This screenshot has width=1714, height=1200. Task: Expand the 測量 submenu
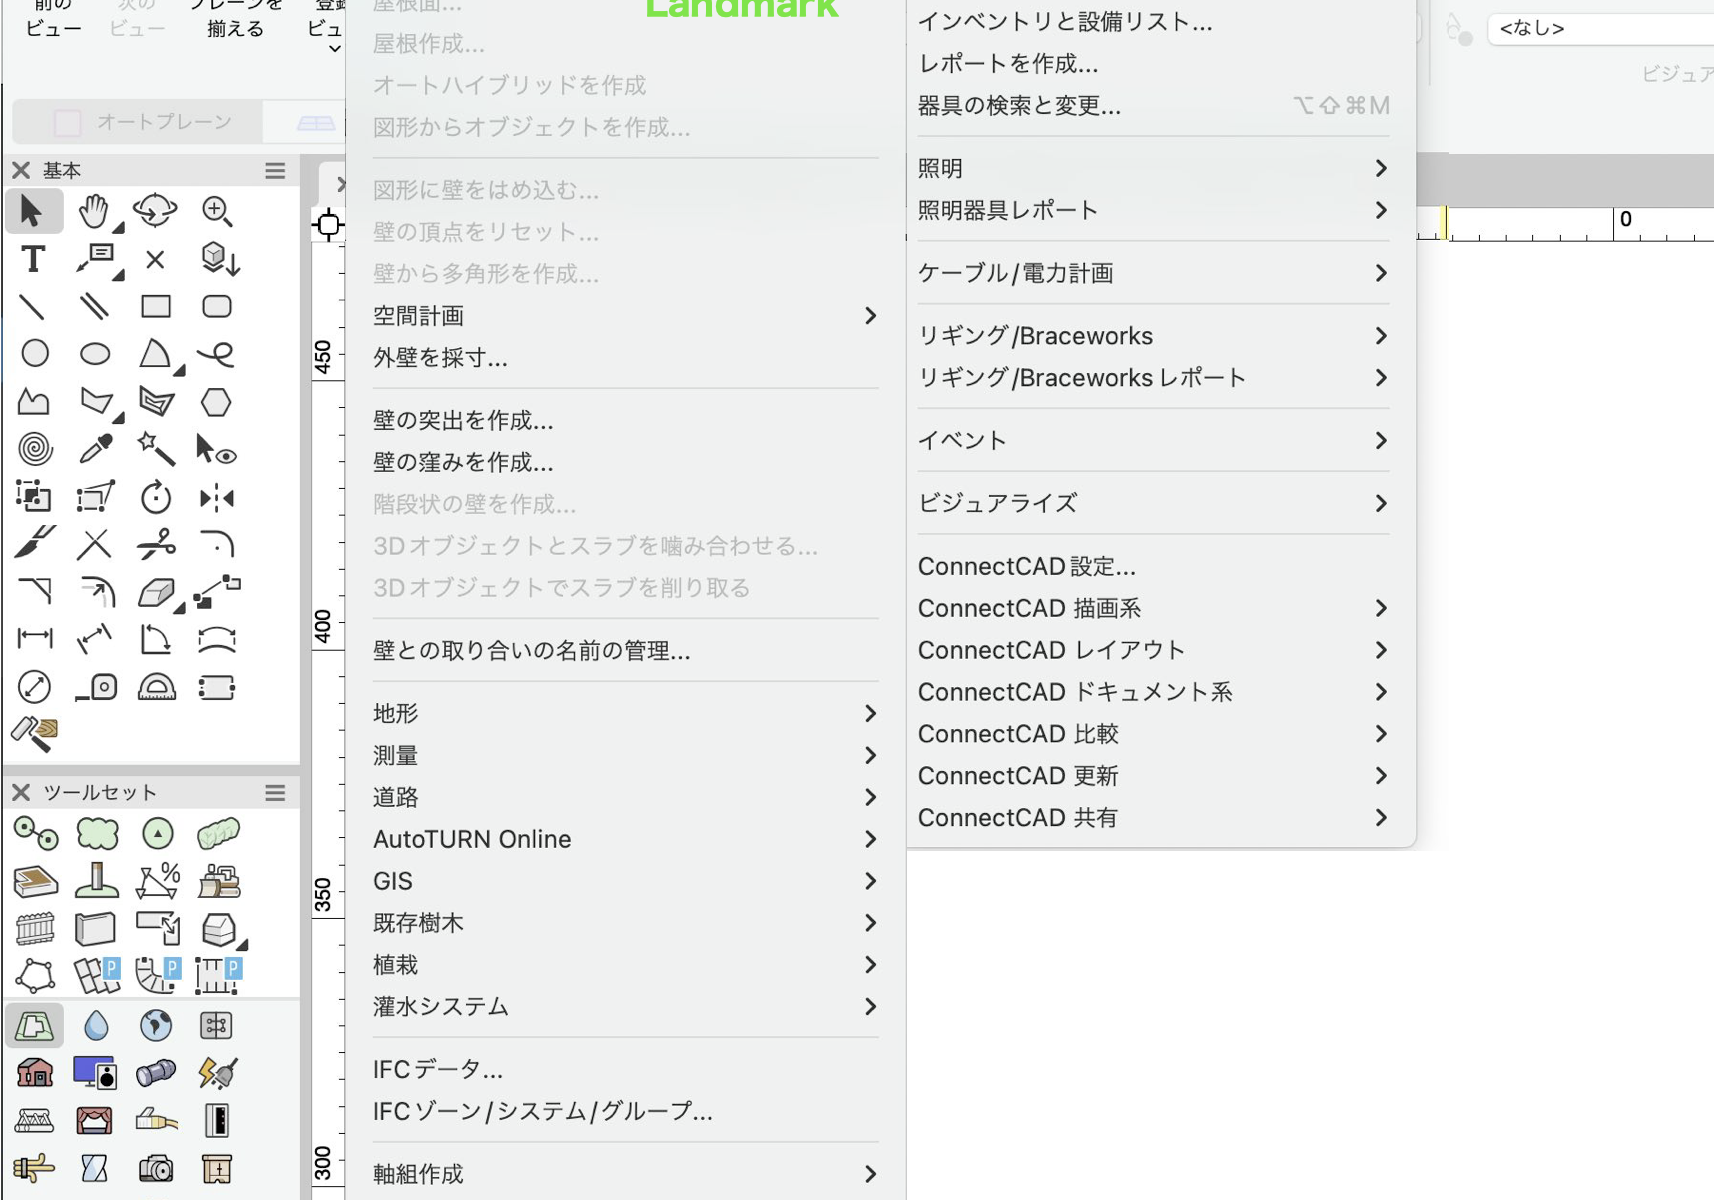click(625, 756)
